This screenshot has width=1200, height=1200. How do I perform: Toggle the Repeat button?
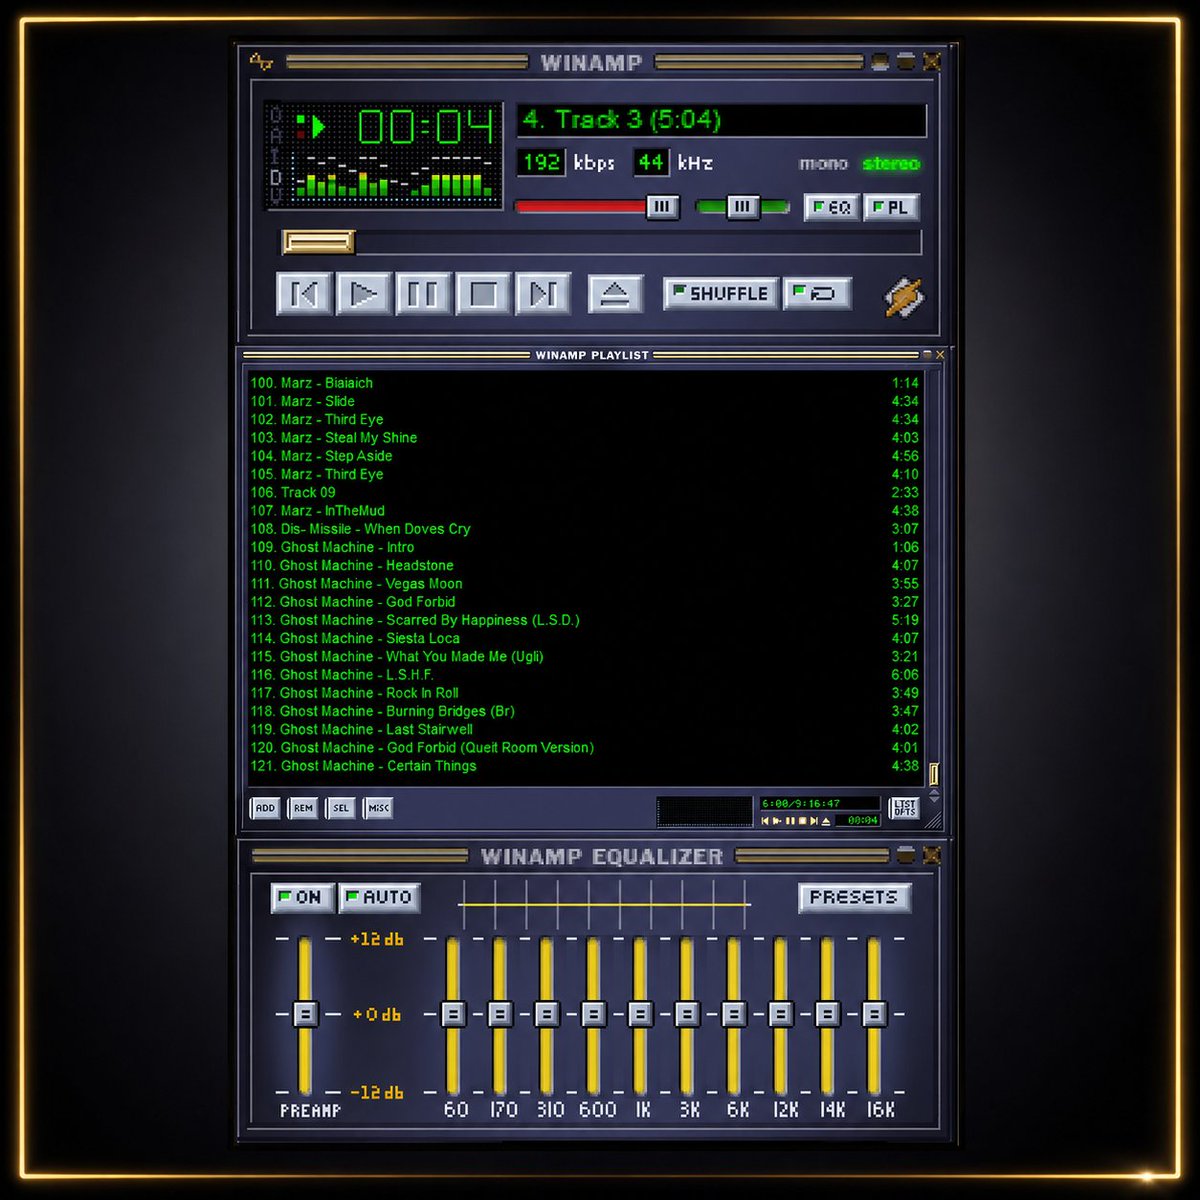(817, 294)
